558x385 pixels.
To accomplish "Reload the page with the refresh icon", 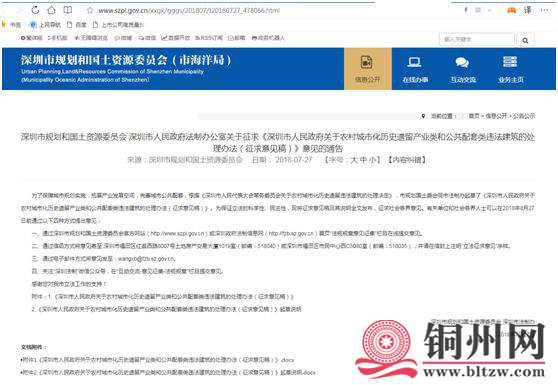I will (35, 10).
